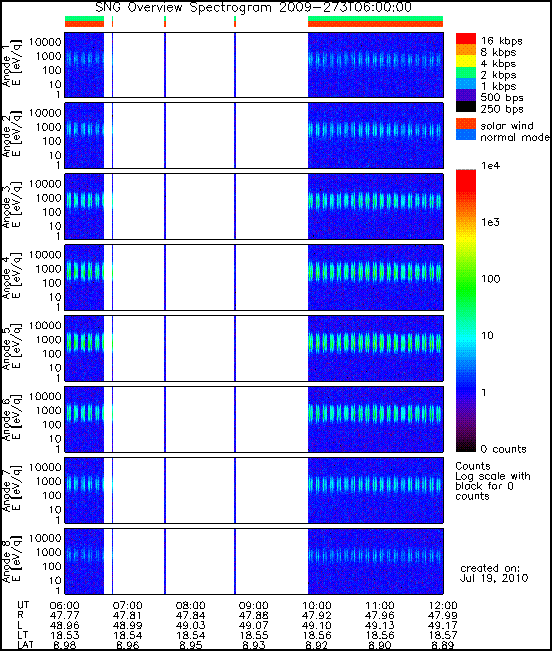This screenshot has width=552, height=651.
Task: Click the 8 kbps orange legend swatch
Action: 466,50
